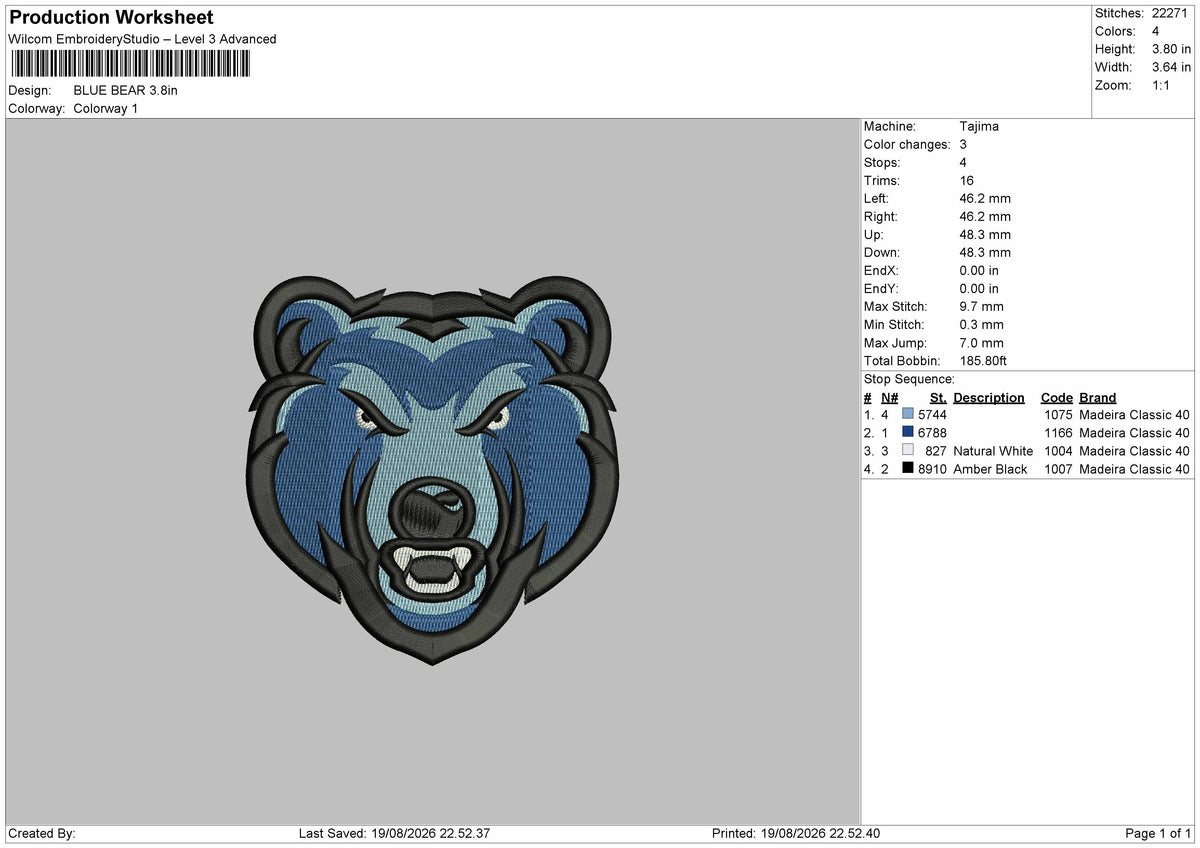Click thread code 1004
Screen dimensions: 1200x848
(1058, 450)
